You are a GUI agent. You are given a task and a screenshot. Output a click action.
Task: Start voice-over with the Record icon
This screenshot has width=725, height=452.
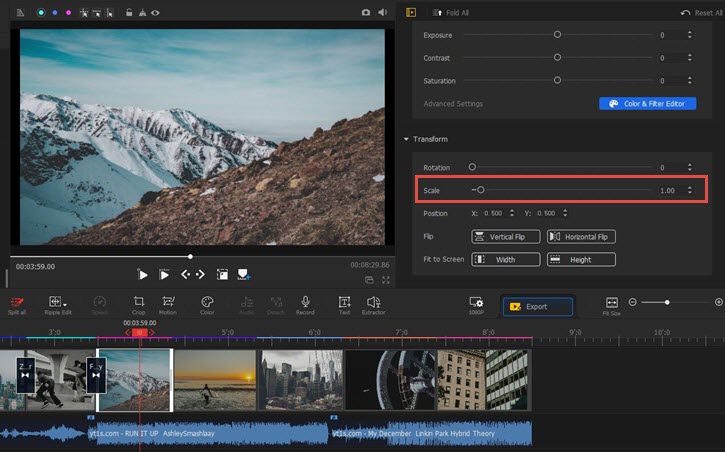[x=305, y=303]
